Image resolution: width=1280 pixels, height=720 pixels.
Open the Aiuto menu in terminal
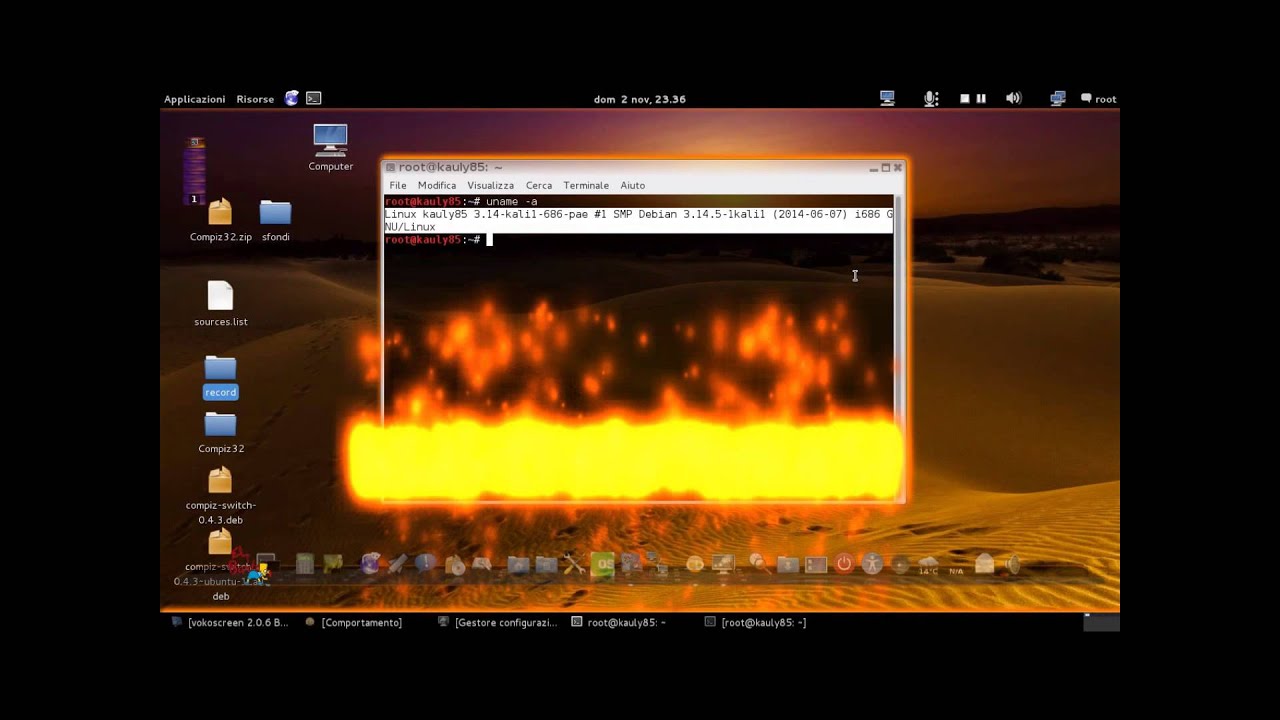point(633,185)
